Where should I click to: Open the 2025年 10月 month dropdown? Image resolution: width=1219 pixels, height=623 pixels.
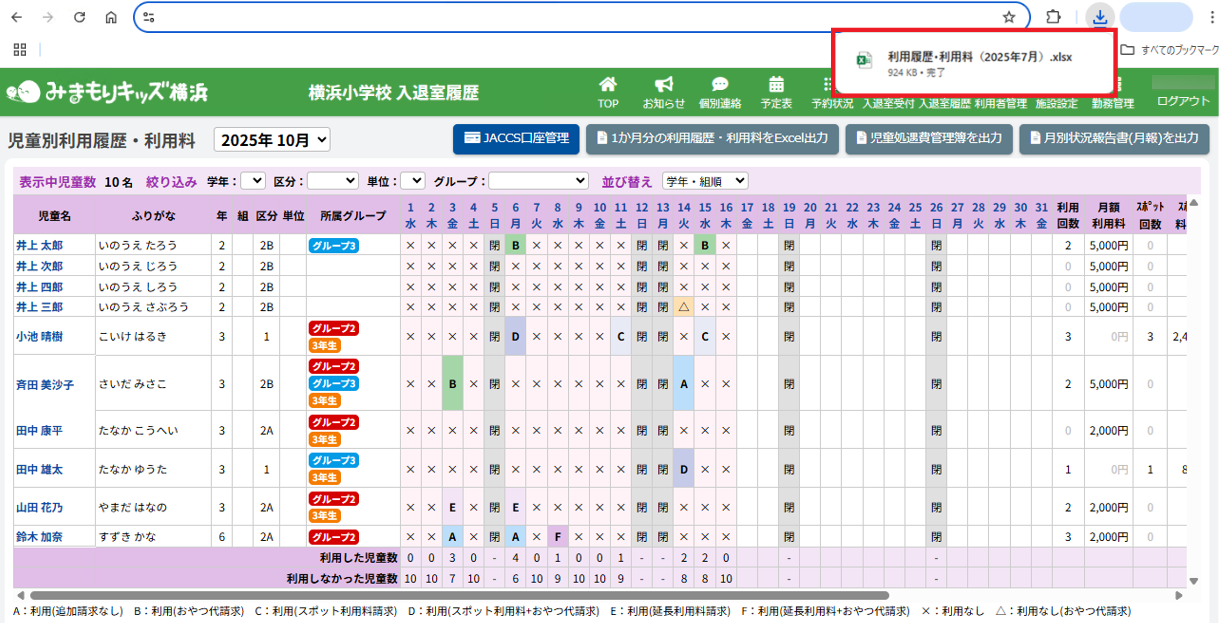click(x=272, y=140)
